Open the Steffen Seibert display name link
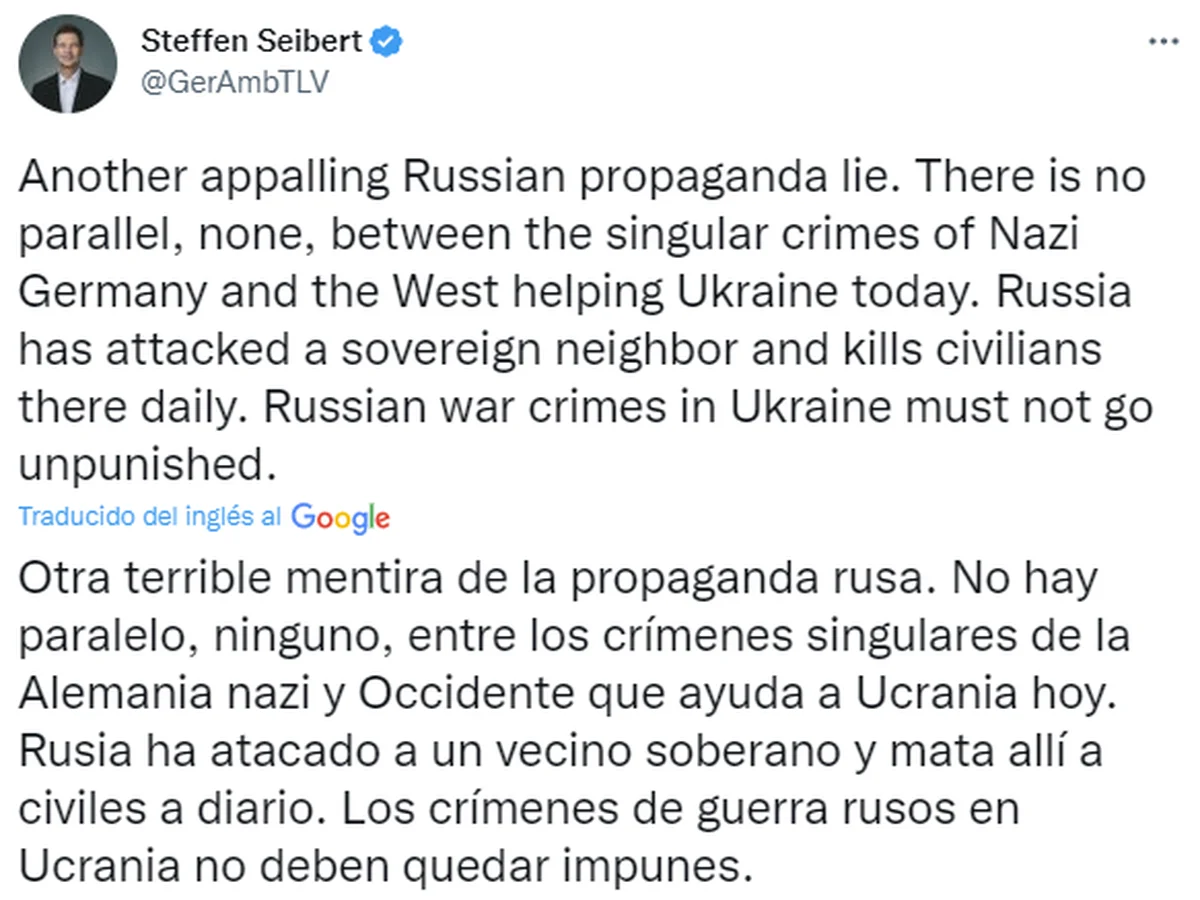This screenshot has height=900, width=1200. (254, 41)
